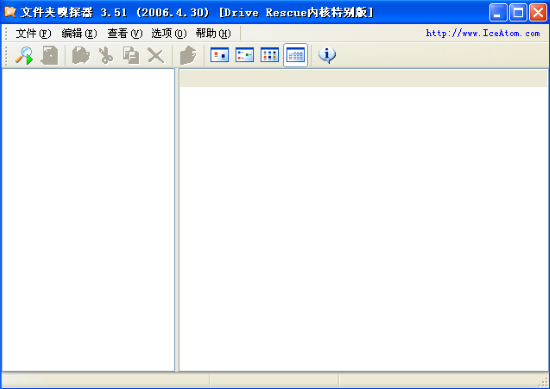Select the details view button
550x389 pixels.
click(x=295, y=55)
